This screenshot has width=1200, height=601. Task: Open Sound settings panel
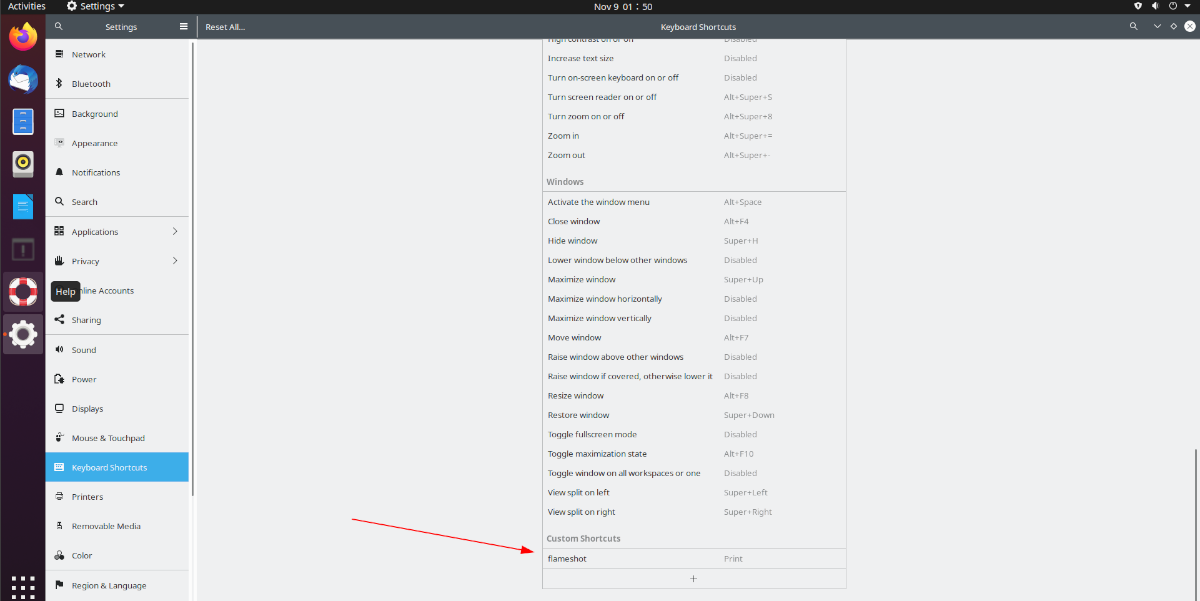(x=117, y=350)
